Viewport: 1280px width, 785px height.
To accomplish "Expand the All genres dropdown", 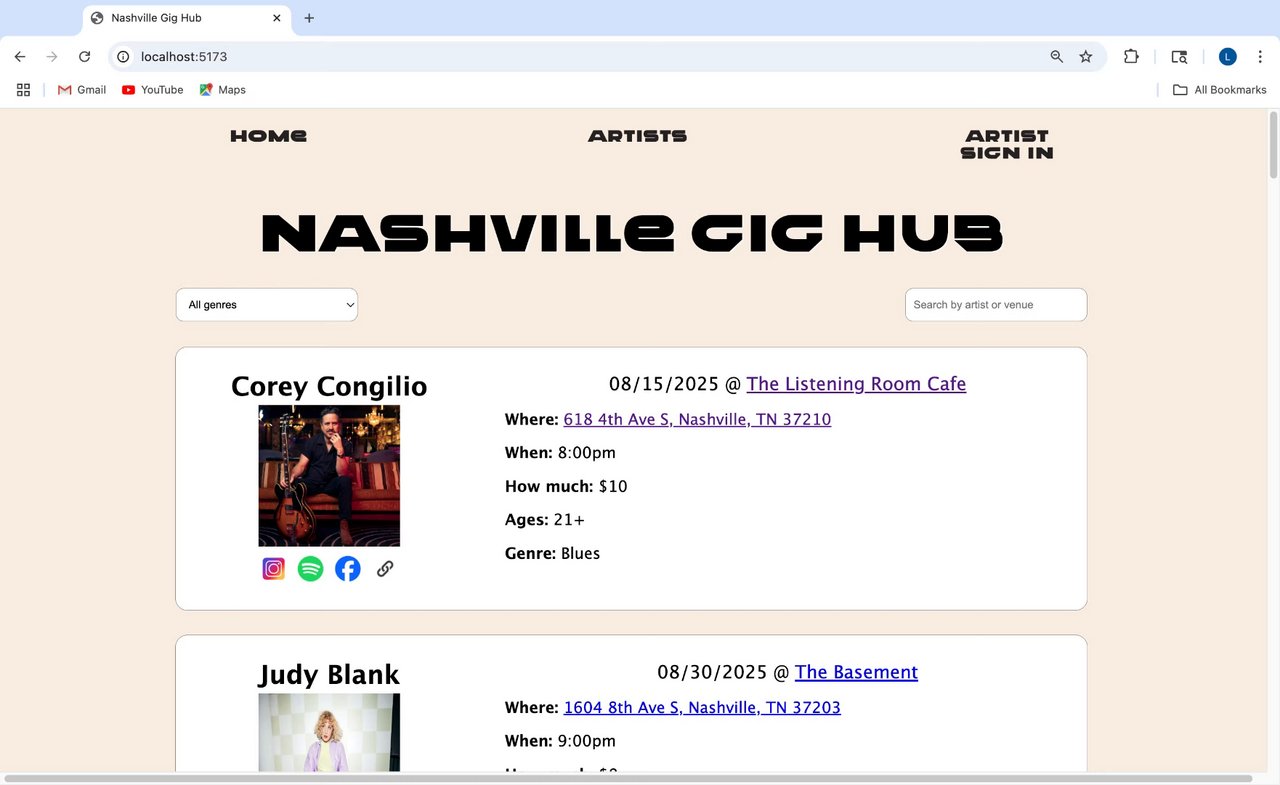I will tap(267, 305).
